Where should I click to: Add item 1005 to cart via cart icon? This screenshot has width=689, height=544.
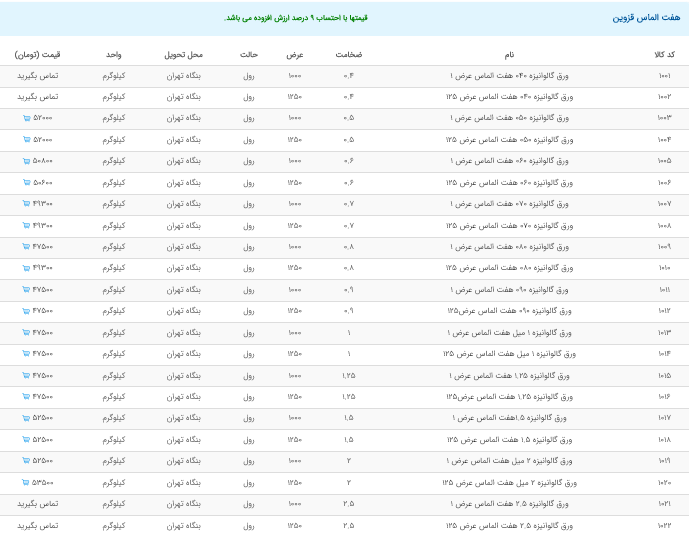coord(26,161)
